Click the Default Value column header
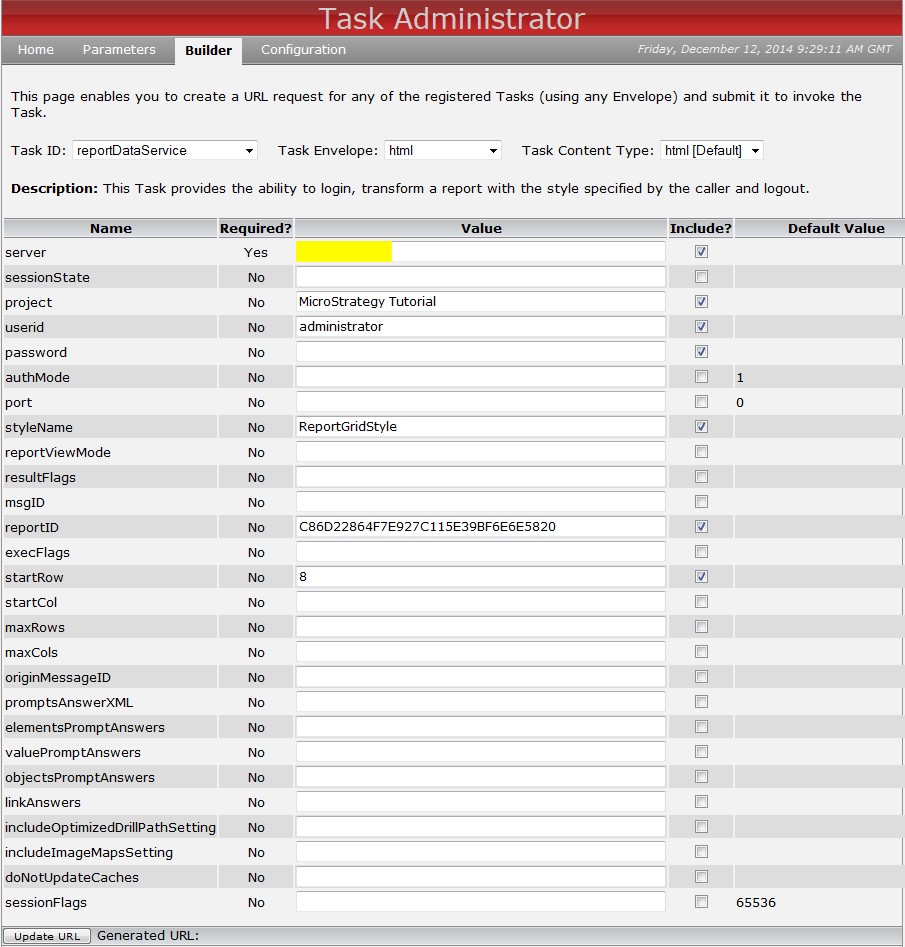Image resolution: width=905 pixels, height=947 pixels. click(836, 228)
